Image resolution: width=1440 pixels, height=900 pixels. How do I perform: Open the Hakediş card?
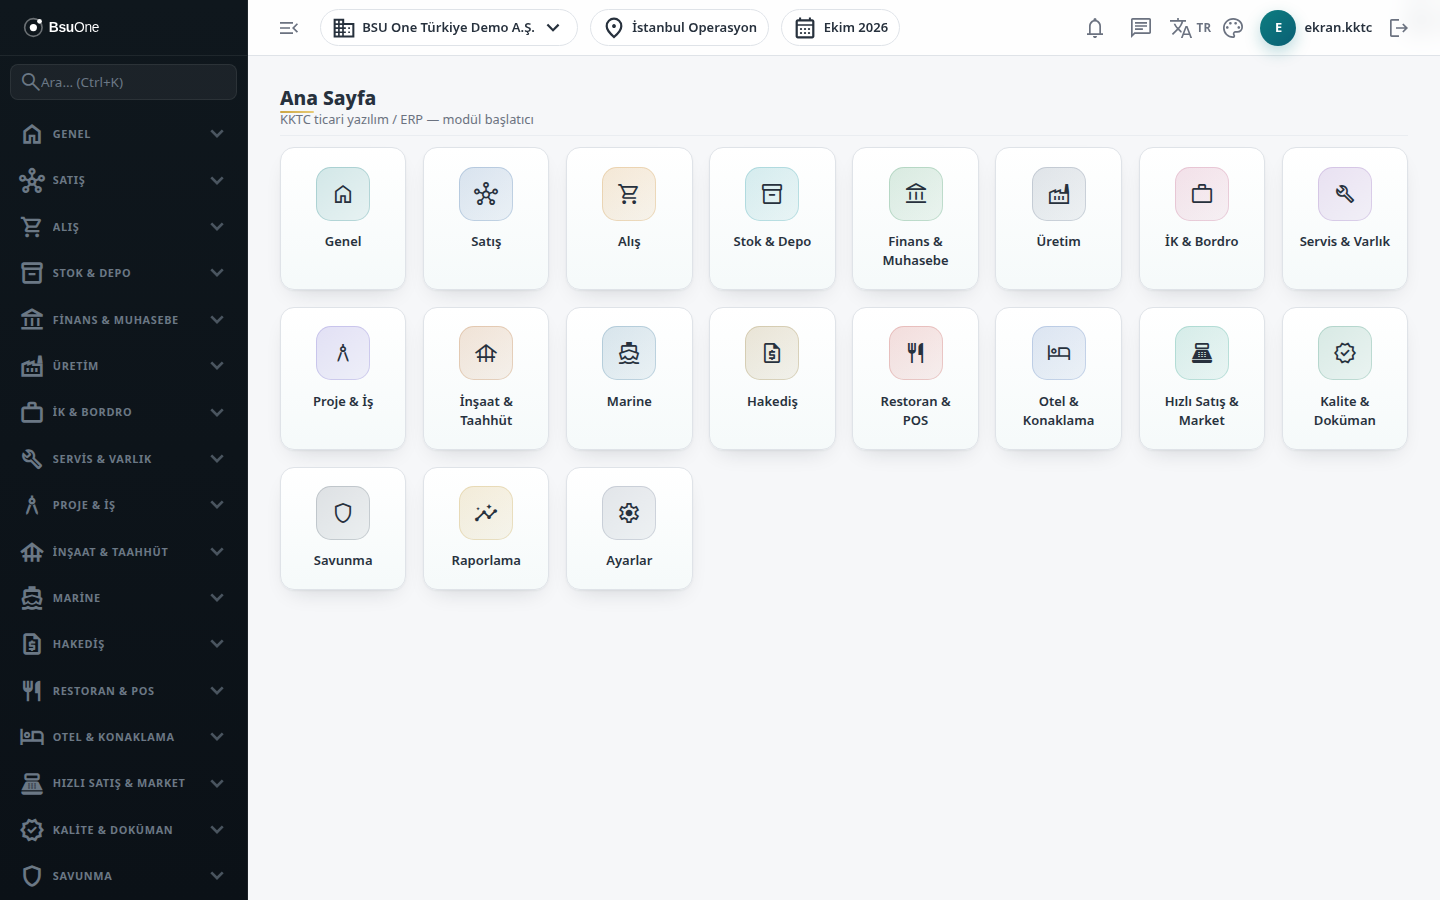coord(772,378)
